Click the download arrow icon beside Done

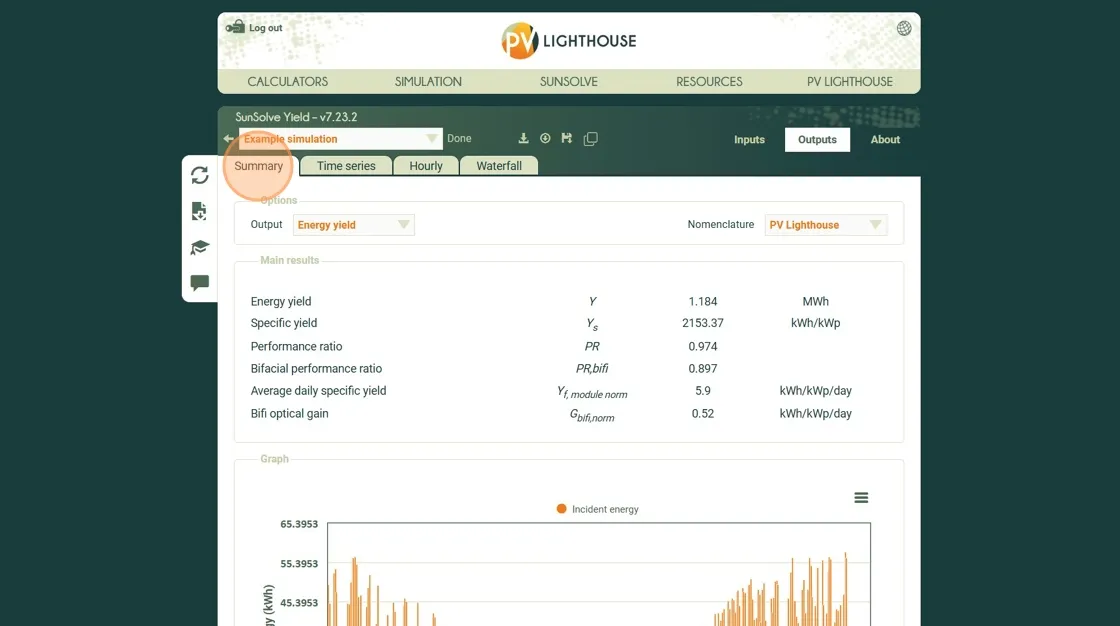click(523, 139)
